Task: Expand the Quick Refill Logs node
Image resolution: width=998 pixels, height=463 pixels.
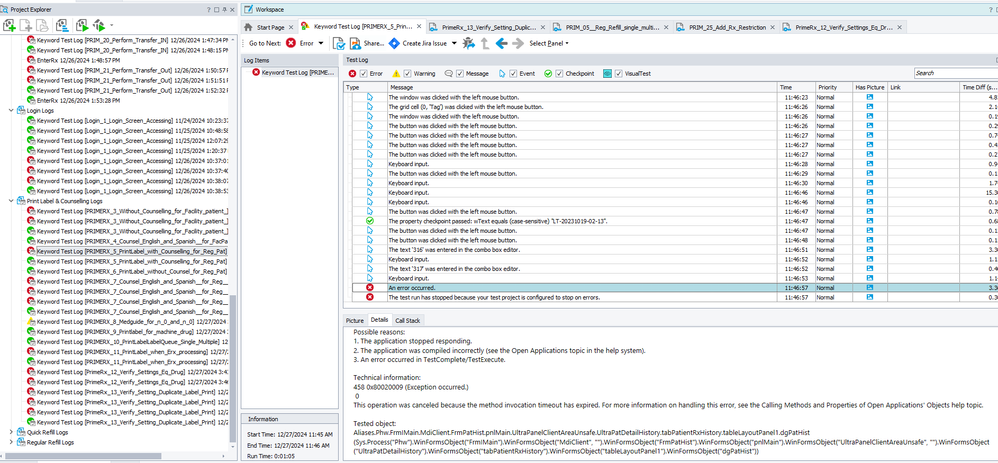Action: point(11,432)
